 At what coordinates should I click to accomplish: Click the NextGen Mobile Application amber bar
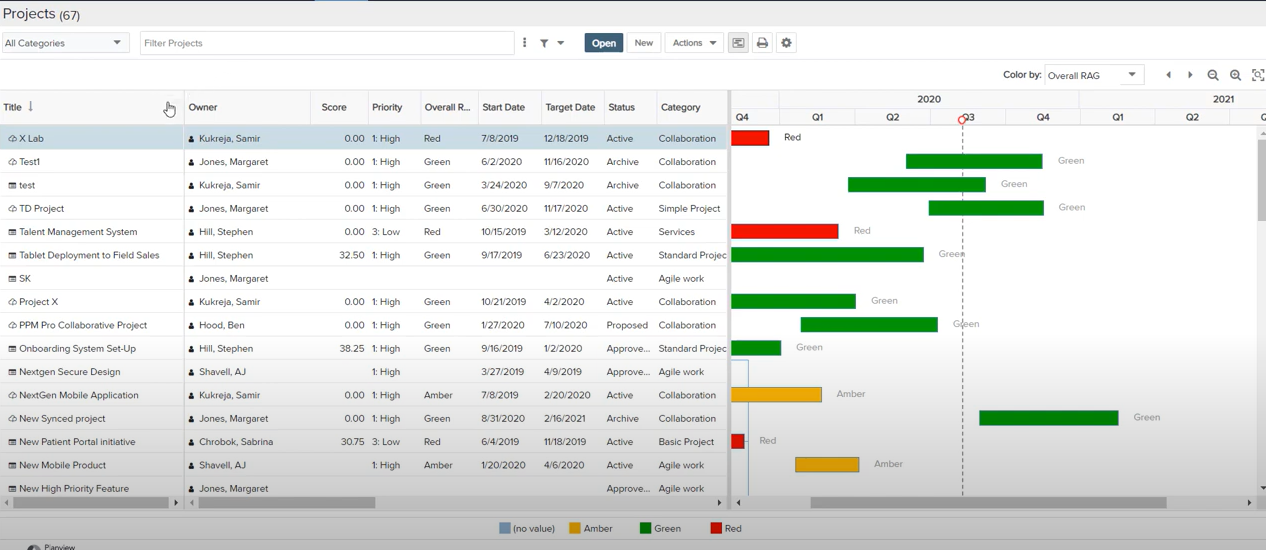tap(776, 395)
